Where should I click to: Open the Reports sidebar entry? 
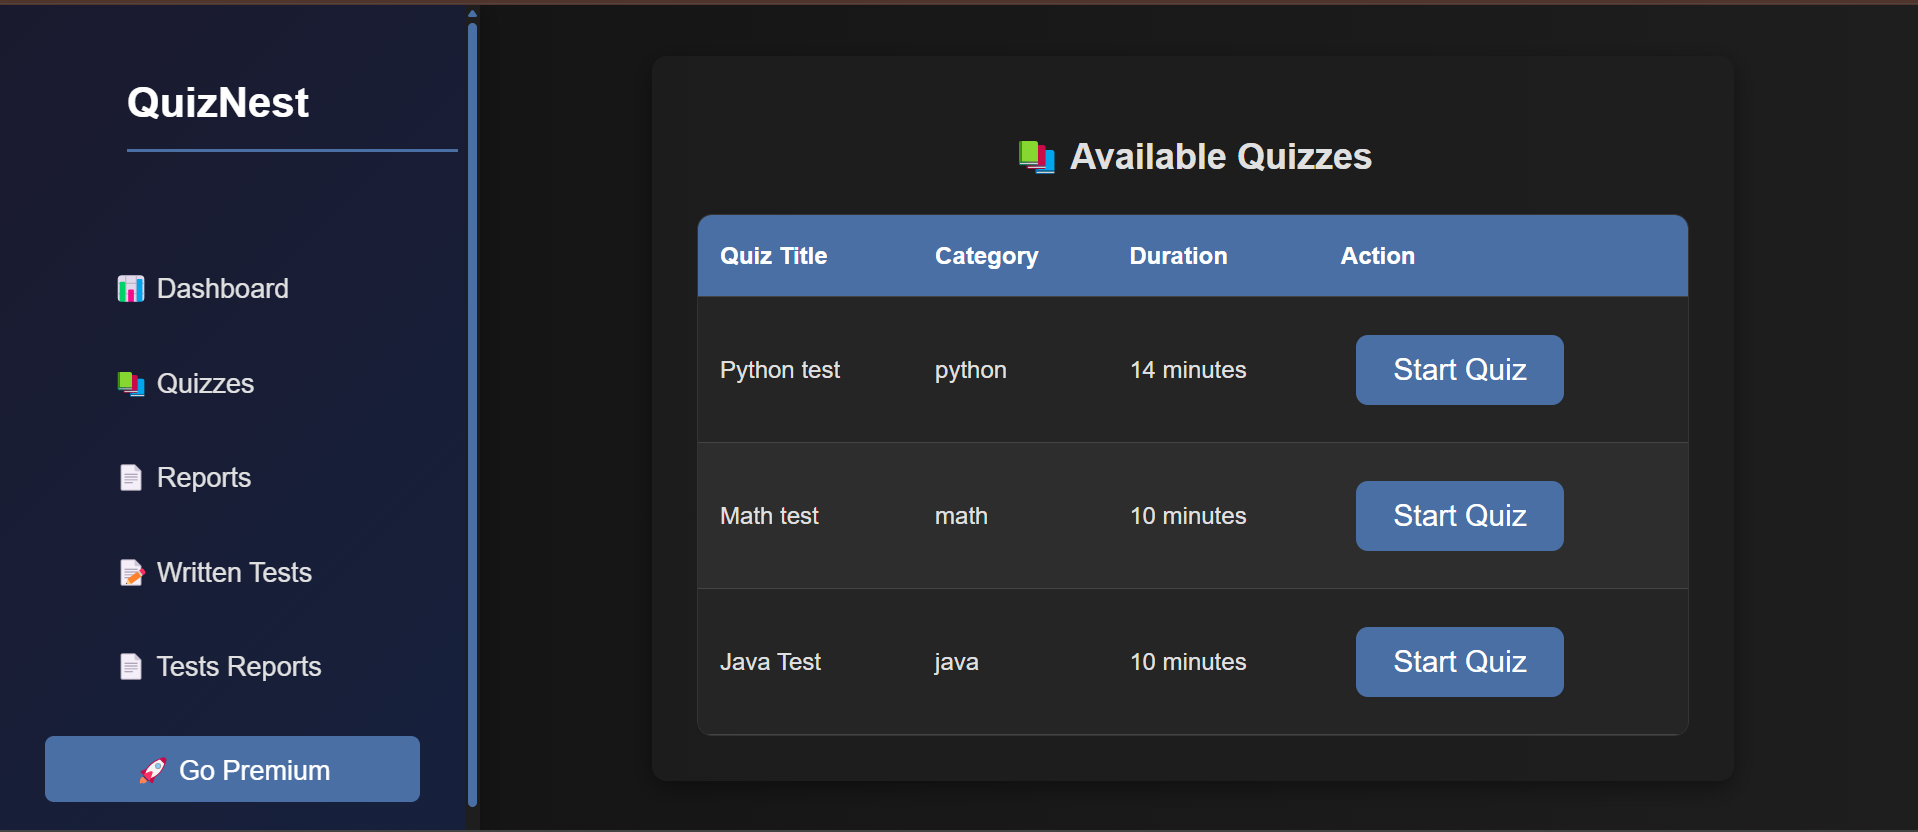203,478
